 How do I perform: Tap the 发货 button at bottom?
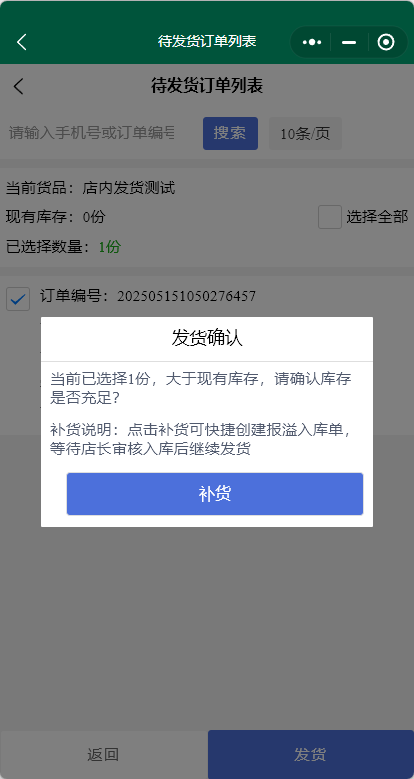point(311,755)
